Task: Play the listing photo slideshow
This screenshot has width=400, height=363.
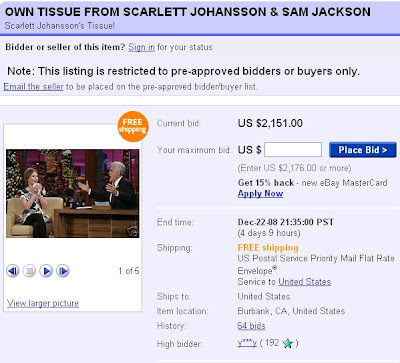Action: (x=46, y=271)
